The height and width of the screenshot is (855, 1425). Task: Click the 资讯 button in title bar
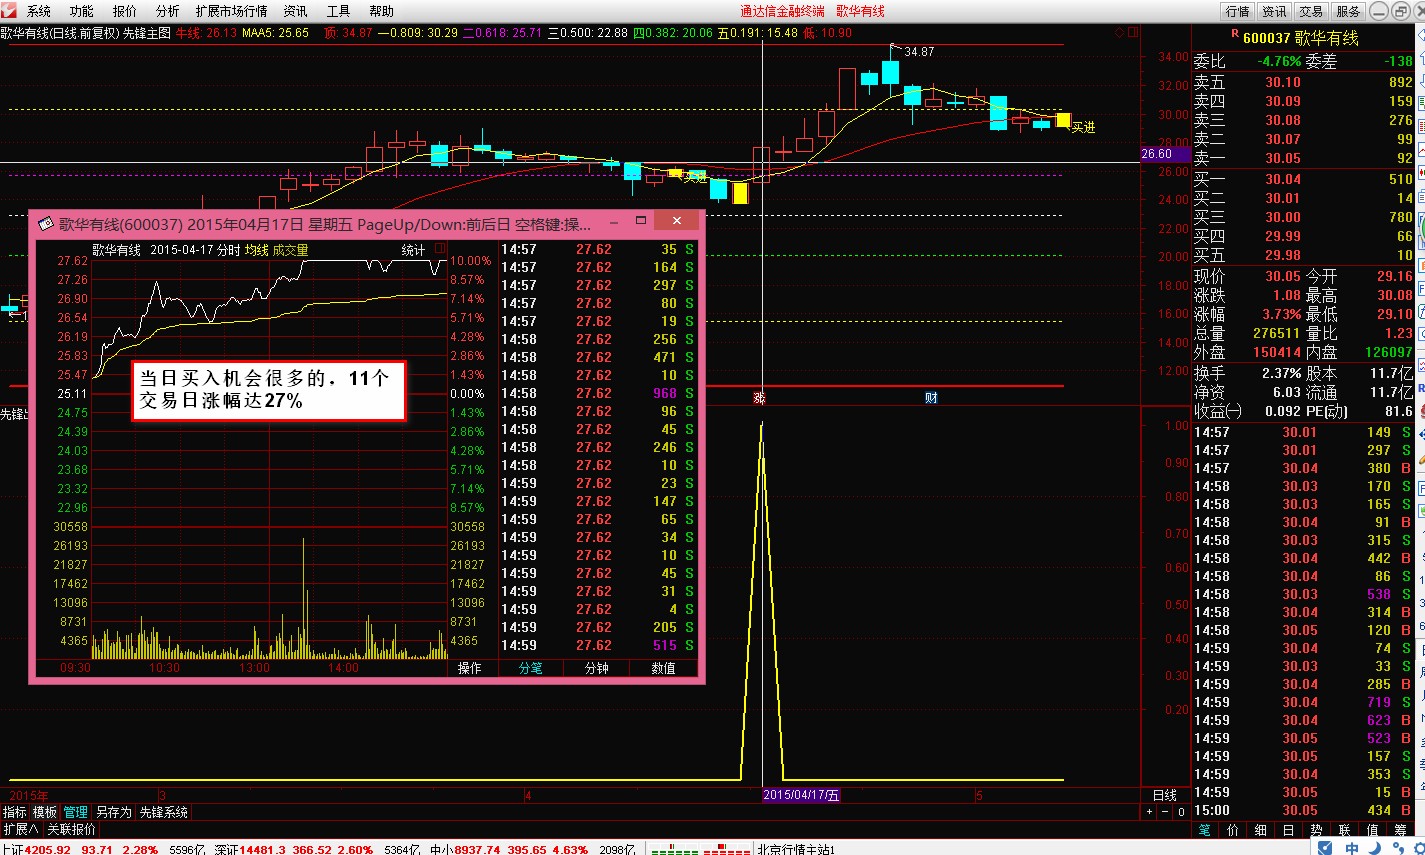pyautogui.click(x=1275, y=11)
